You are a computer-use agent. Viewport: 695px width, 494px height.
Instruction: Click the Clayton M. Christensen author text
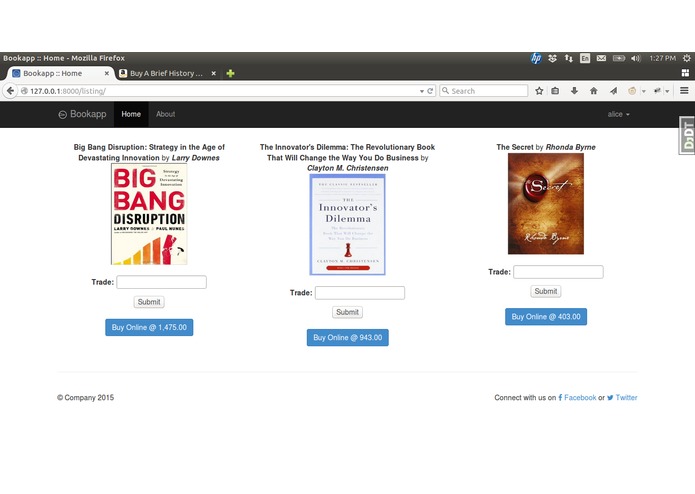pos(348,168)
